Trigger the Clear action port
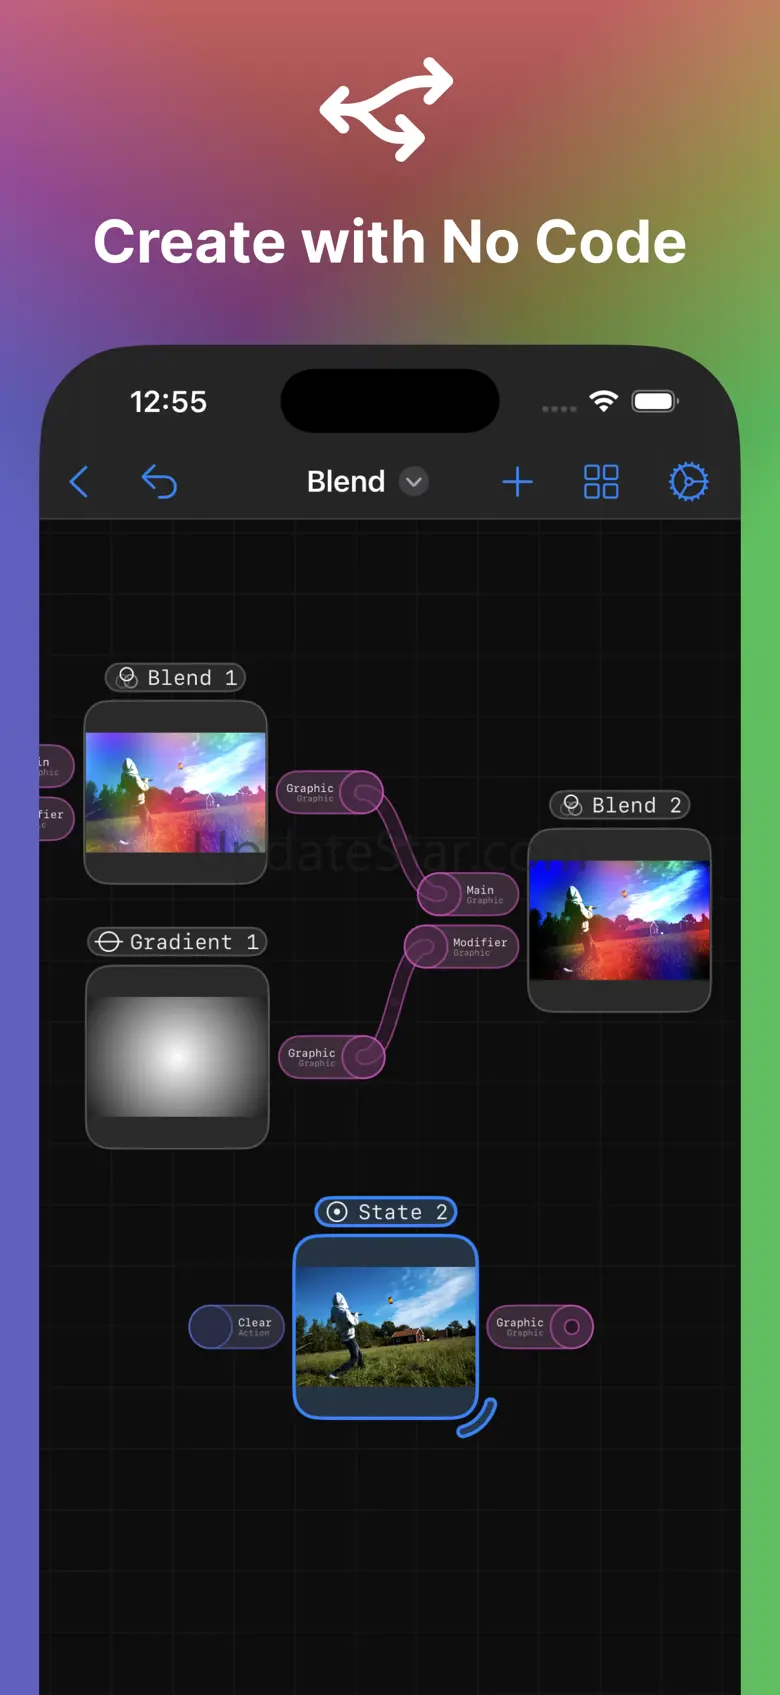780x1695 pixels. pos(212,1327)
